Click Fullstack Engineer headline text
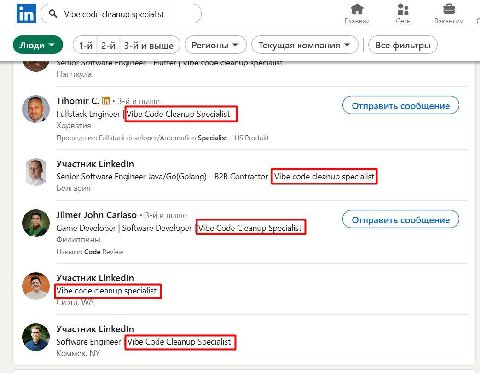This screenshot has height=373, width=480. click(x=88, y=114)
